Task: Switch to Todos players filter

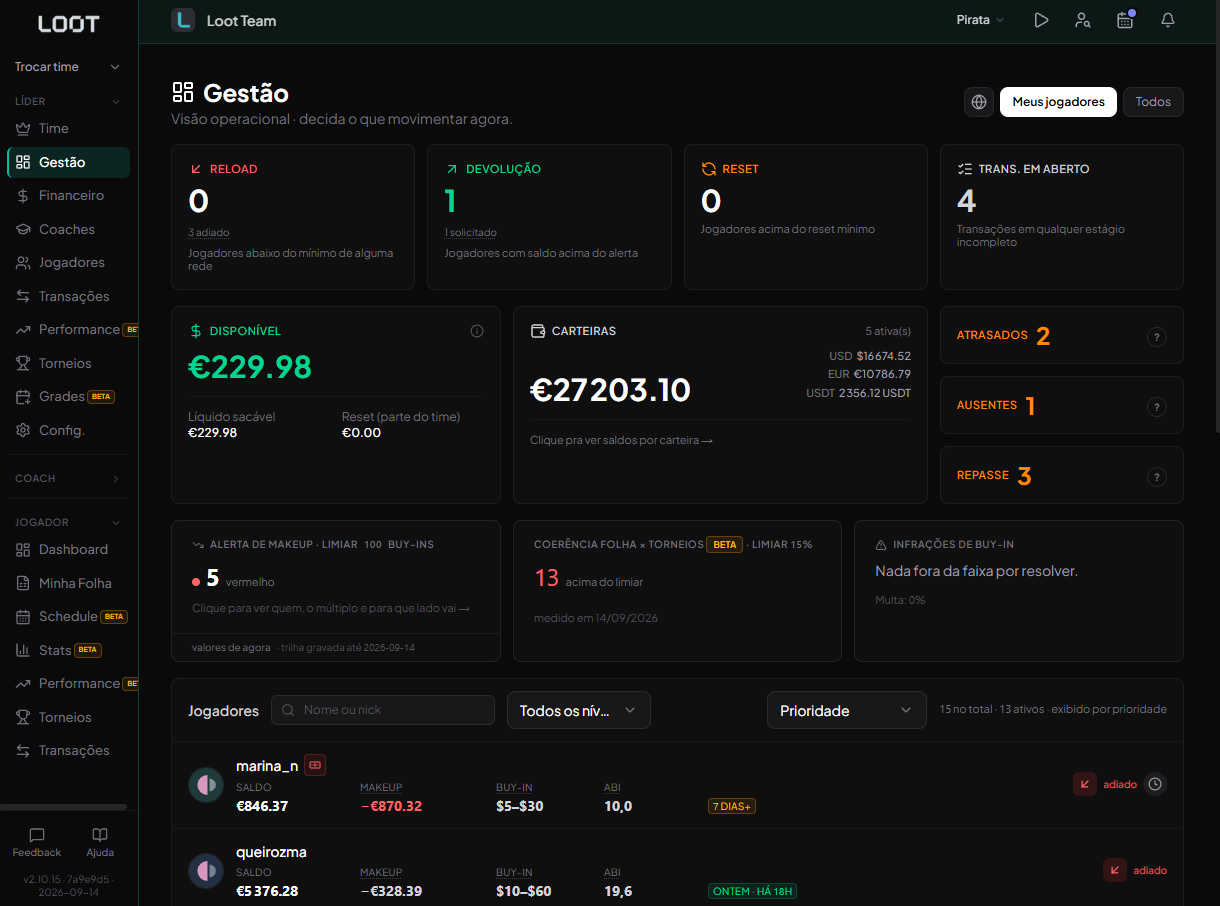Action: 1153,102
